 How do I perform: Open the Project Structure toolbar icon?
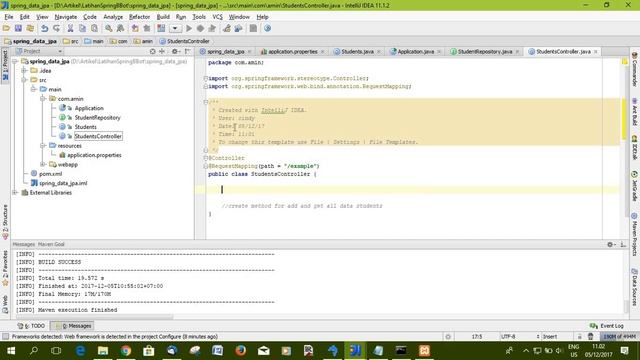point(238,28)
